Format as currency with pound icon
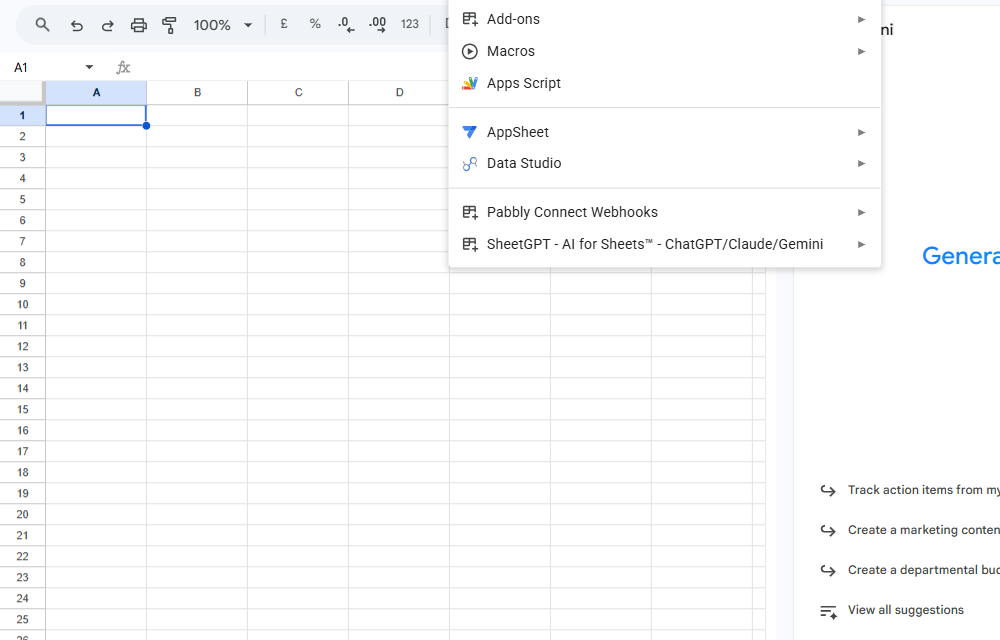 tap(284, 24)
